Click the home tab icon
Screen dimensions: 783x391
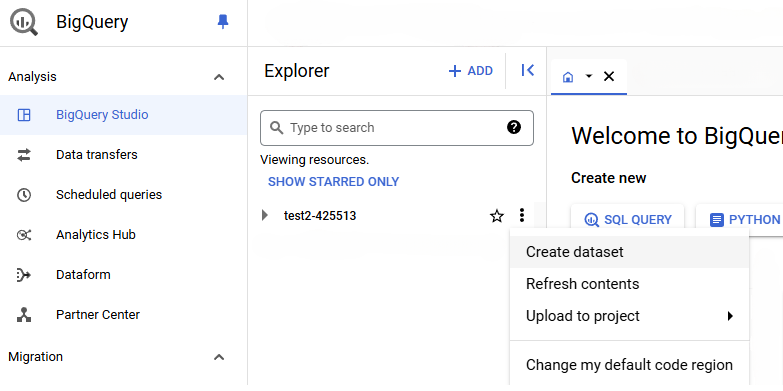(567, 77)
